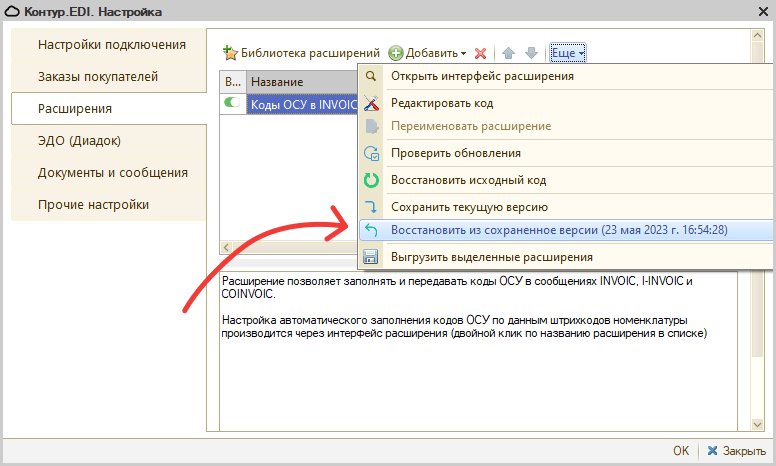
Task: Move extension up with the arrow icon
Action: pyautogui.click(x=508, y=53)
